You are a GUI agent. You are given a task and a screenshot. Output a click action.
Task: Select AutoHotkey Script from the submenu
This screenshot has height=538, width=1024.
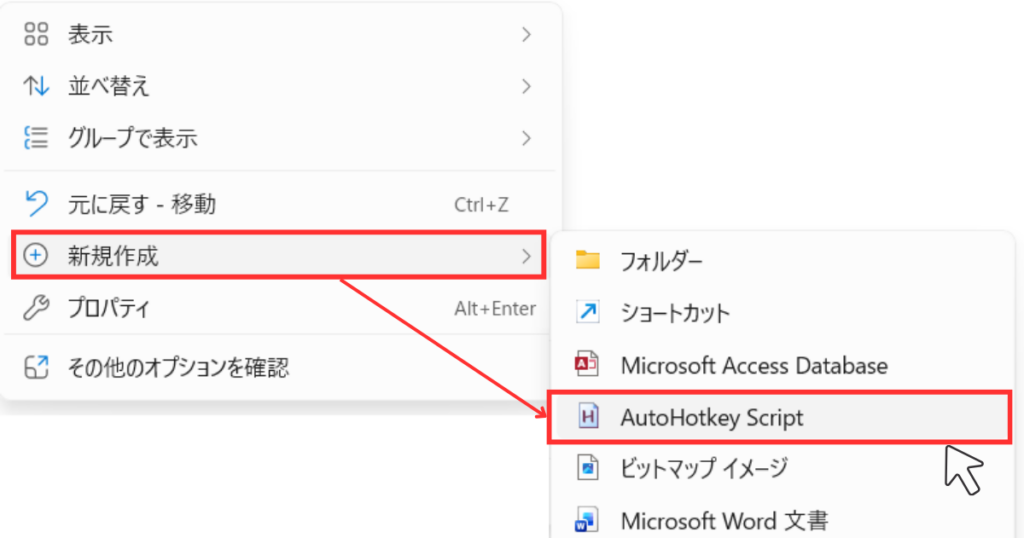click(711, 417)
